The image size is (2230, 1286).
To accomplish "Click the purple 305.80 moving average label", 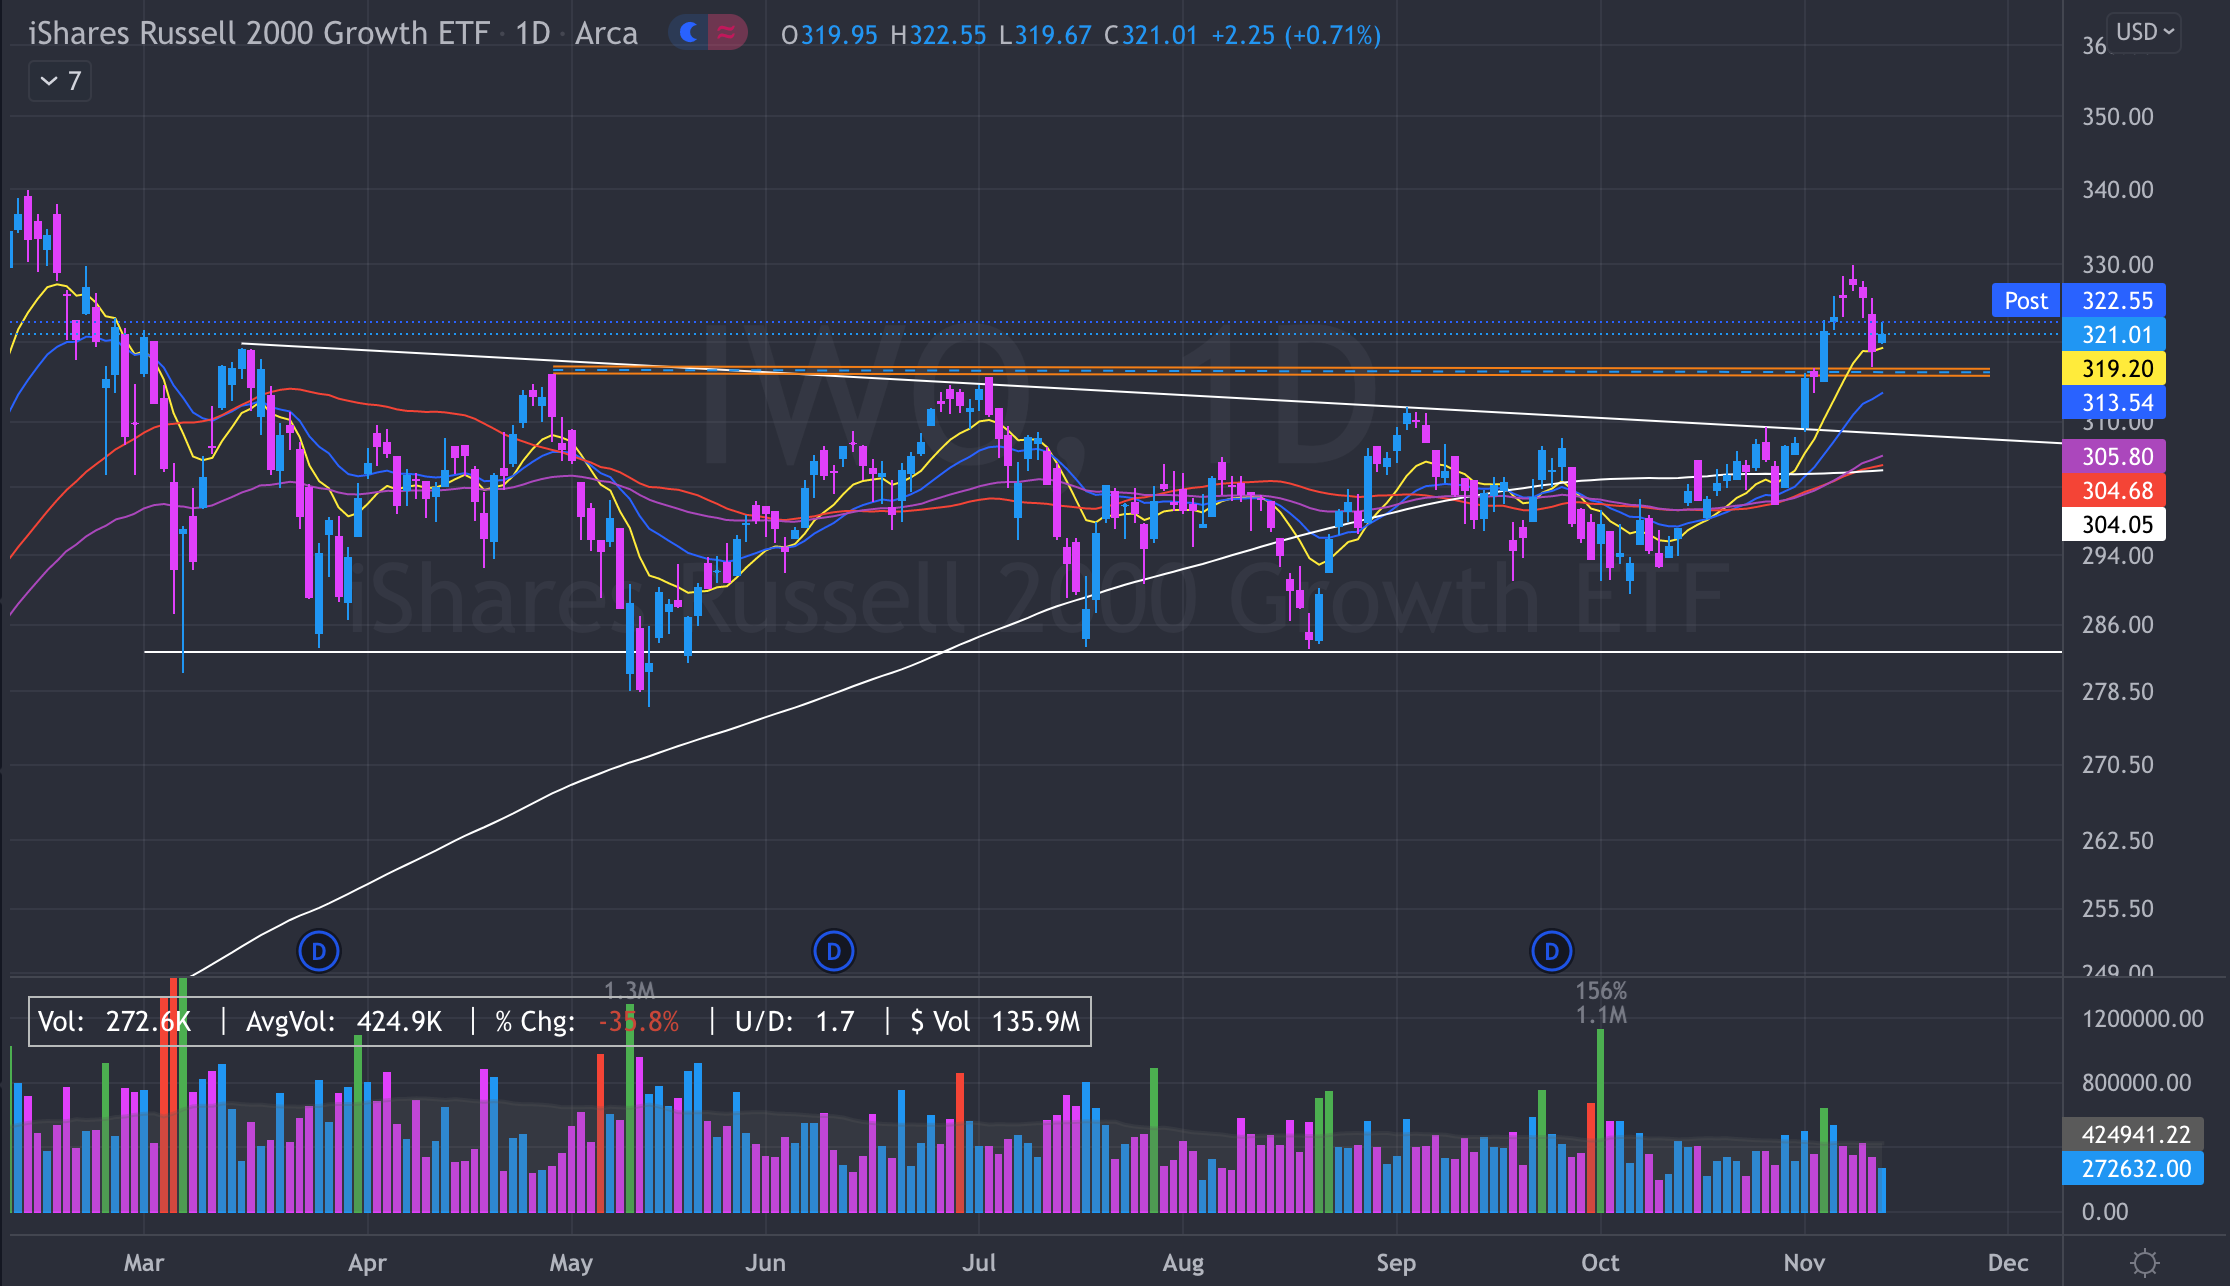I will [x=2115, y=457].
